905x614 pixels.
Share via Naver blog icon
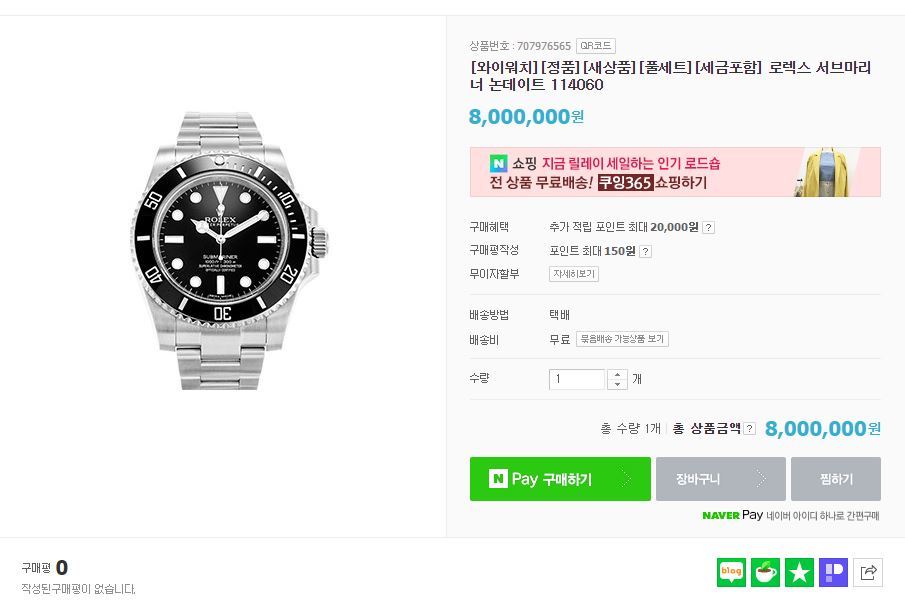click(x=731, y=572)
